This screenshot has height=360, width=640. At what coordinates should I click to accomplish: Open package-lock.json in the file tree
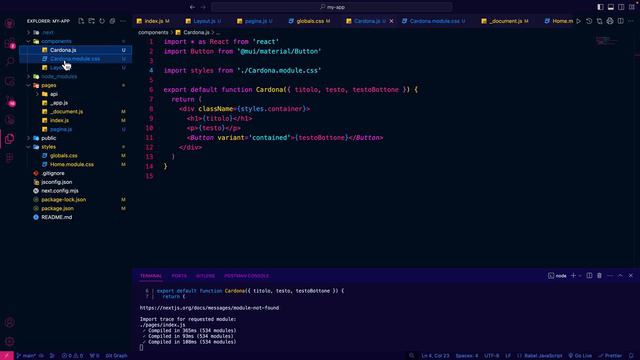click(64, 200)
